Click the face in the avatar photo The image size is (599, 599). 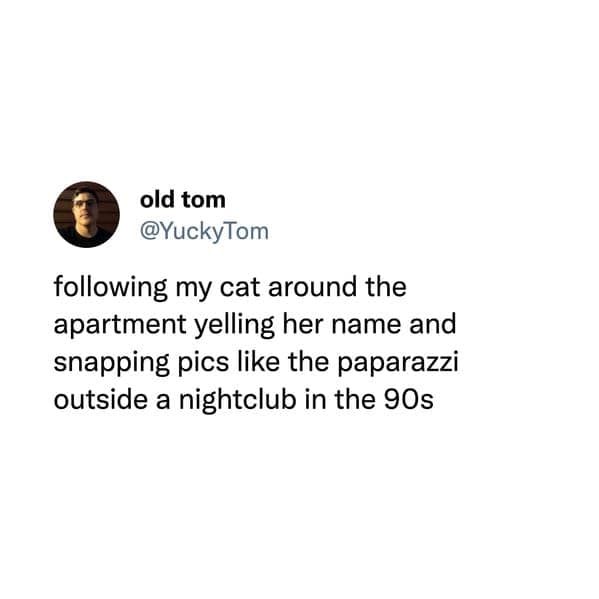84,207
